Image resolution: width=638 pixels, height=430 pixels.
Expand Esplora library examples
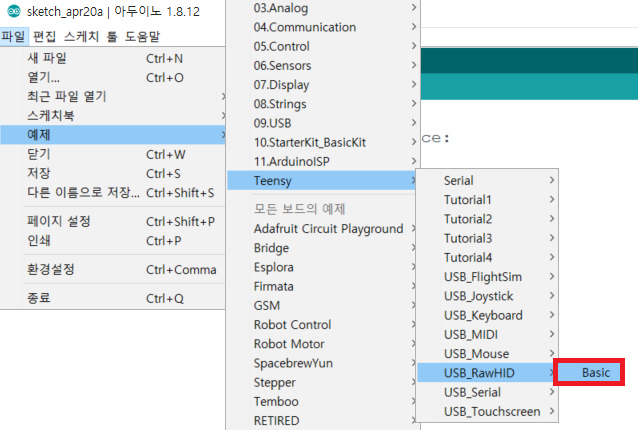323,267
